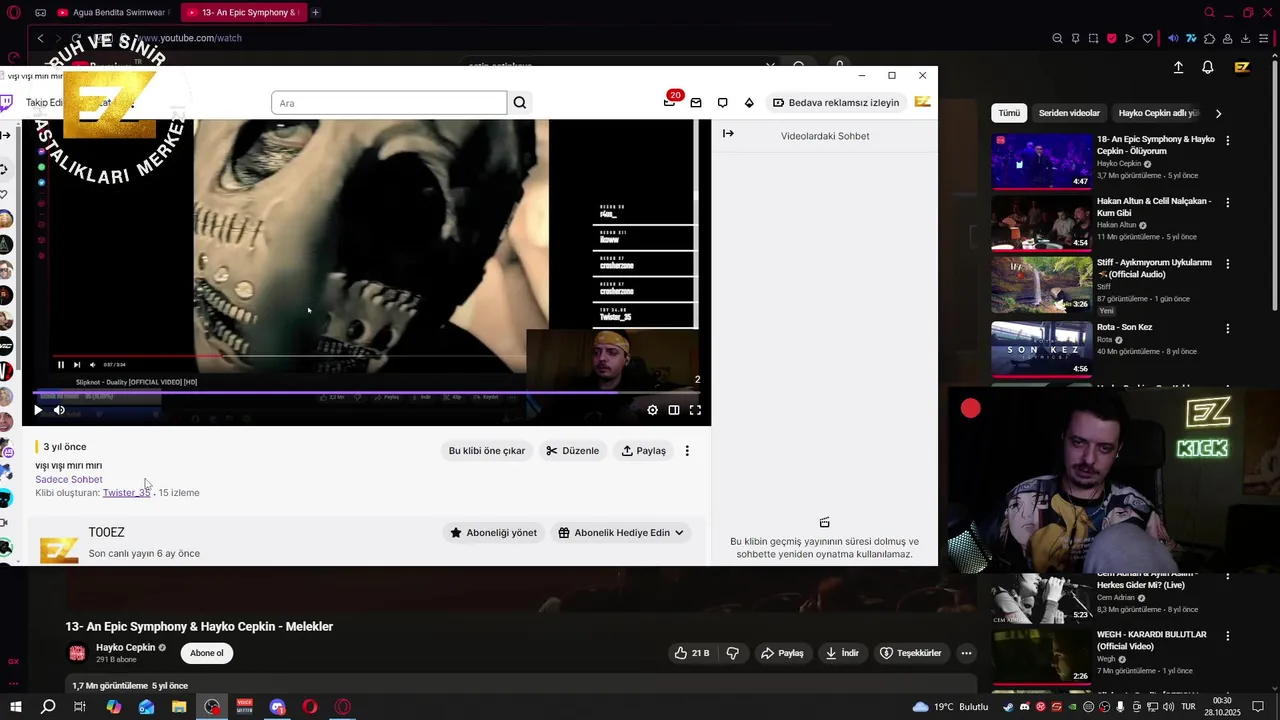The image size is (1280, 720).
Task: Click 'Bu klibi öne çıkar' button
Action: [486, 451]
